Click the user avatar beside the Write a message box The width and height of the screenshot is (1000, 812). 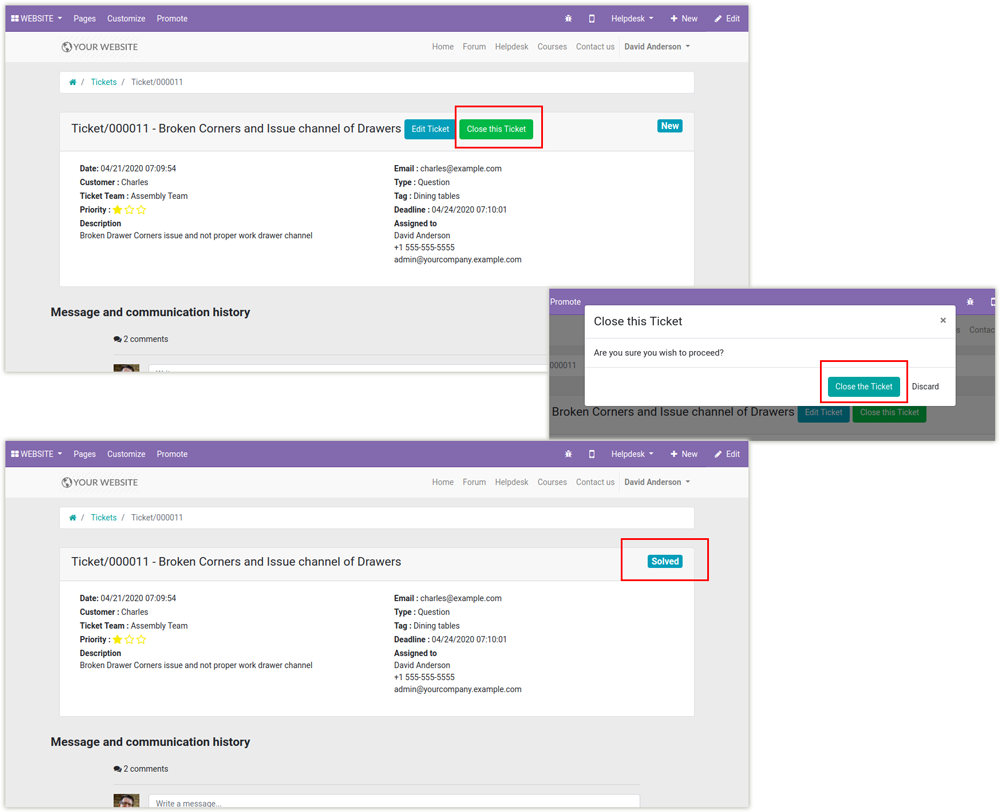(x=126, y=802)
